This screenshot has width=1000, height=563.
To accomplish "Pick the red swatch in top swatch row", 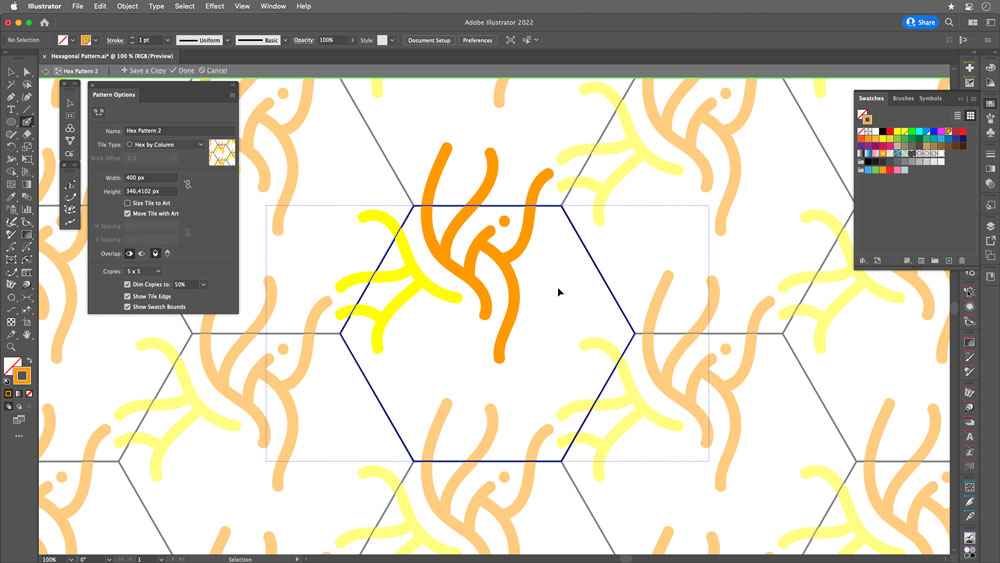I will point(890,131).
